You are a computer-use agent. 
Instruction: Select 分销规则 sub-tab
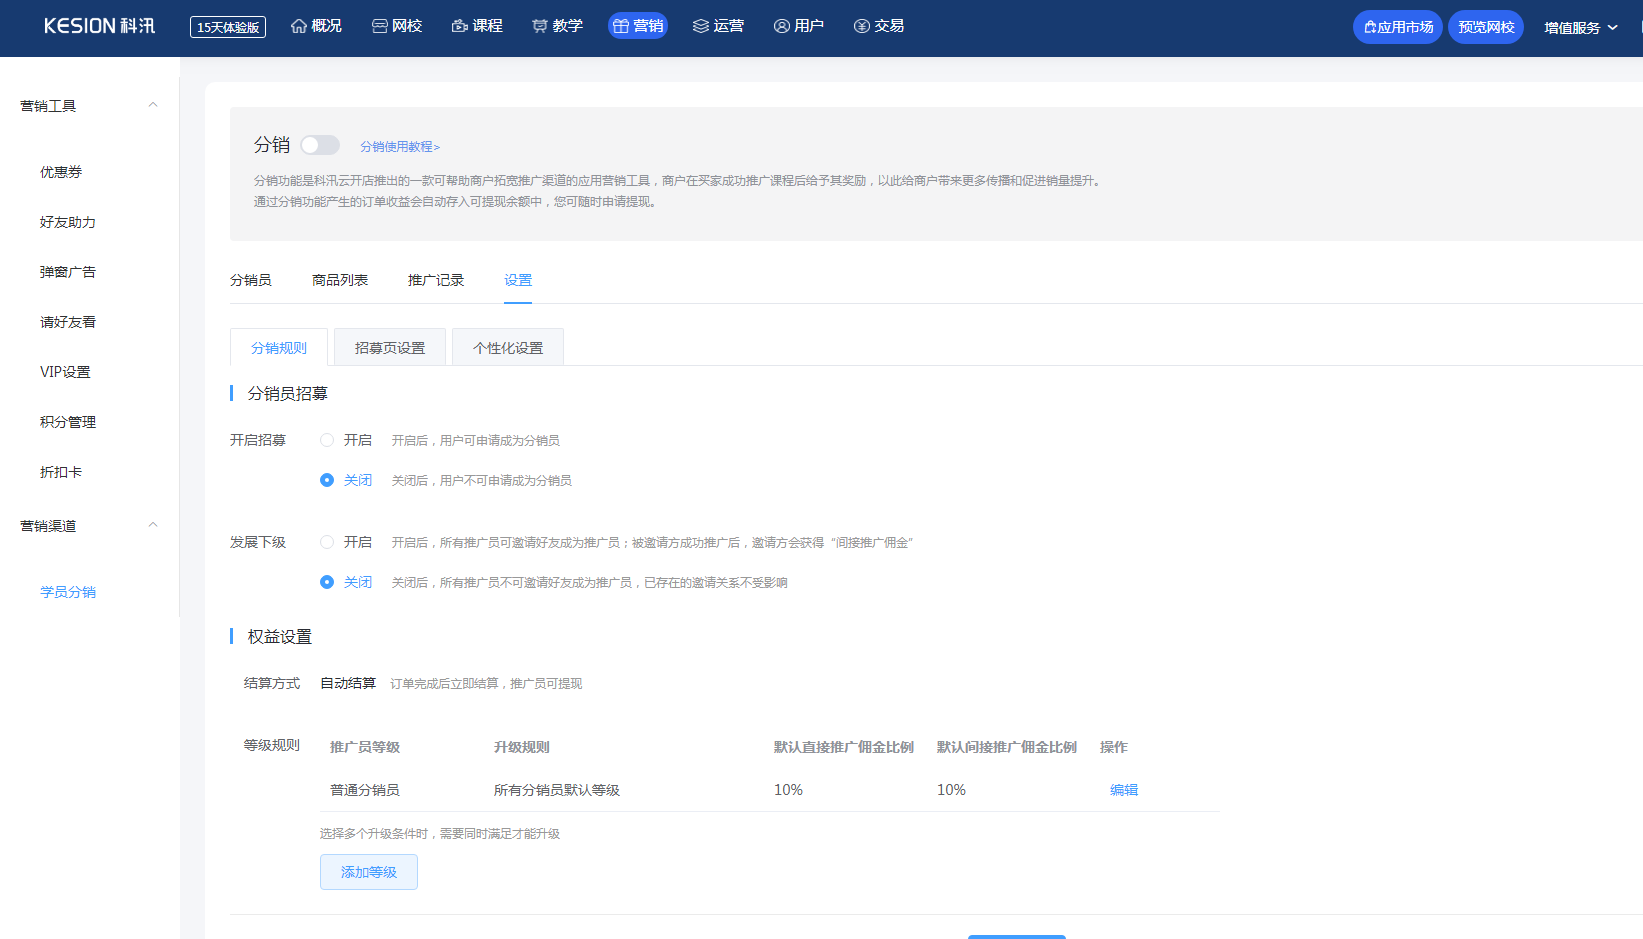(279, 348)
